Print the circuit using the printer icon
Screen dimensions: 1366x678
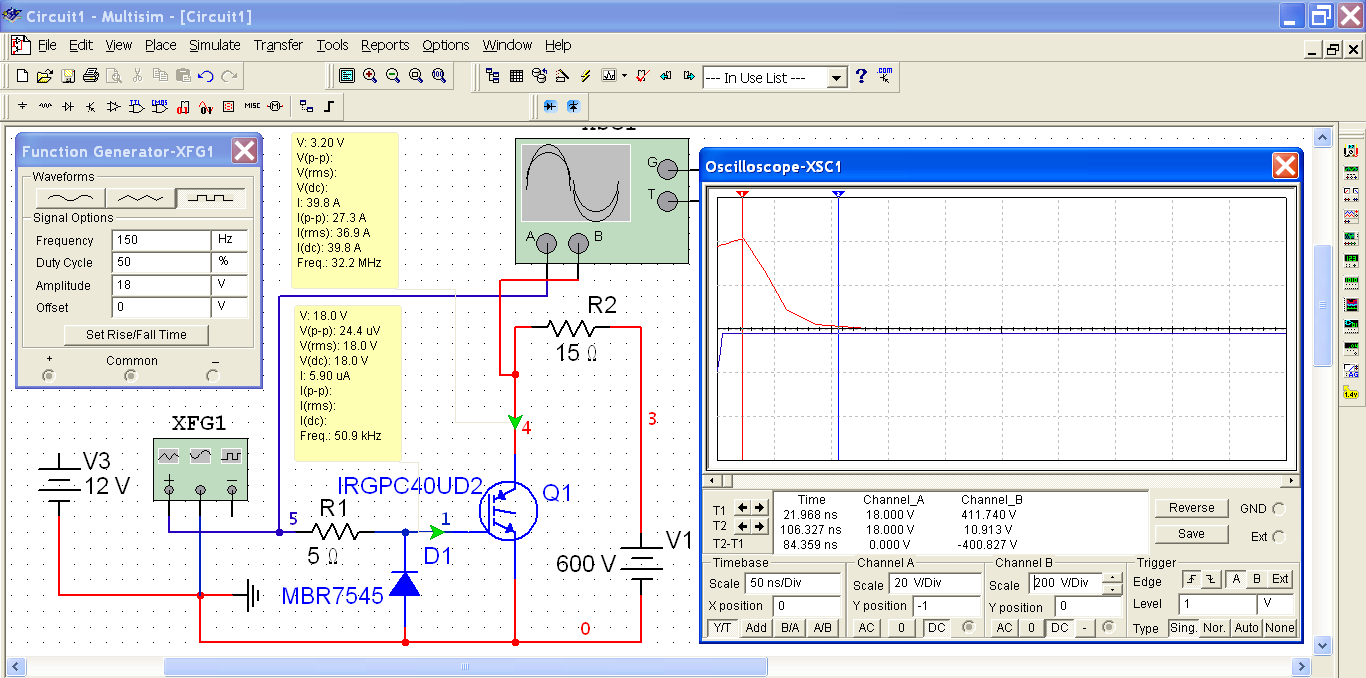click(x=91, y=76)
